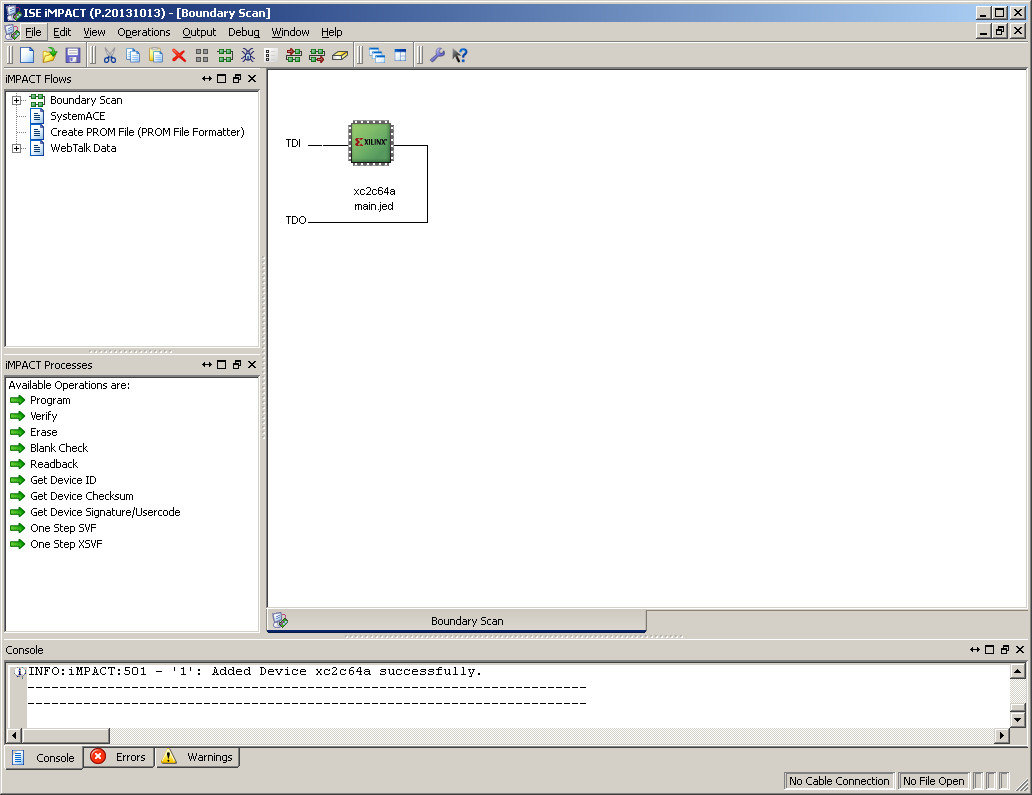This screenshot has width=1032, height=795.
Task: Click the Paste clipboard icon
Action: coord(156,55)
